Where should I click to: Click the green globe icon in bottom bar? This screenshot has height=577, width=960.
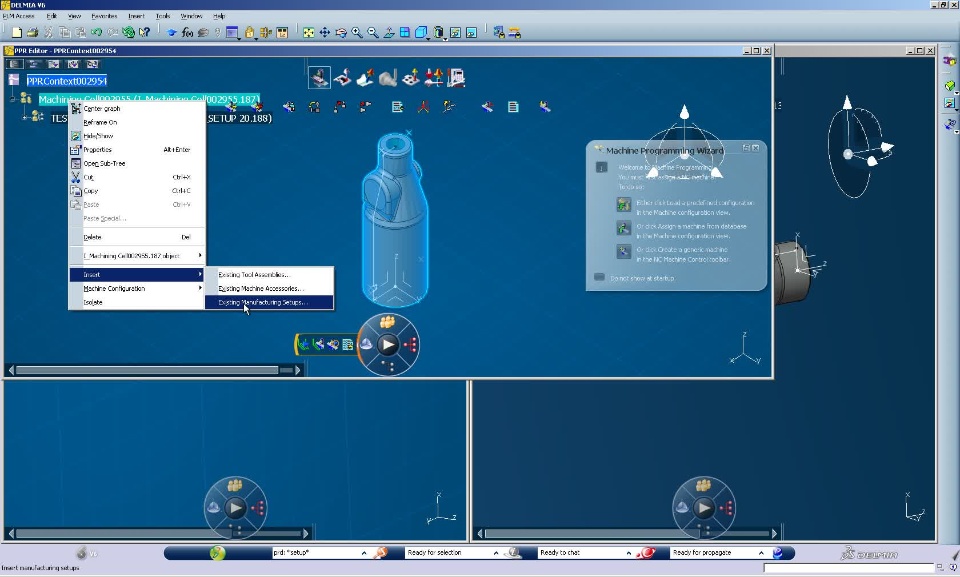tap(217, 553)
